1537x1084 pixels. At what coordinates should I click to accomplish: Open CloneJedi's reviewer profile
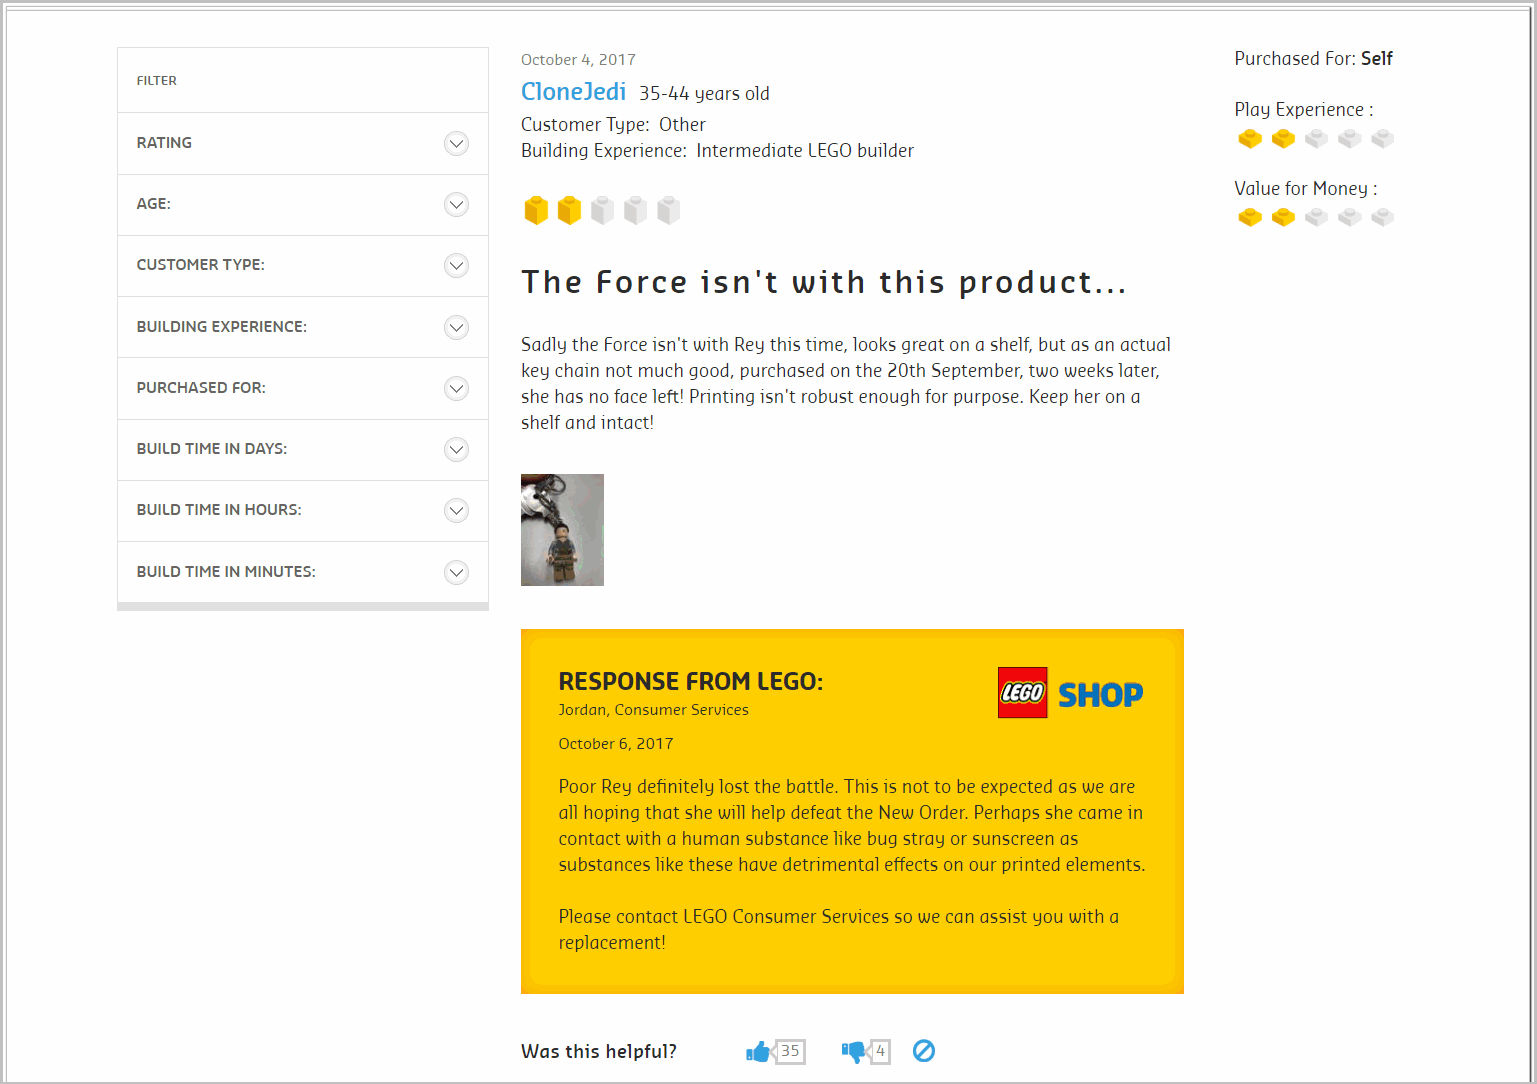point(573,91)
